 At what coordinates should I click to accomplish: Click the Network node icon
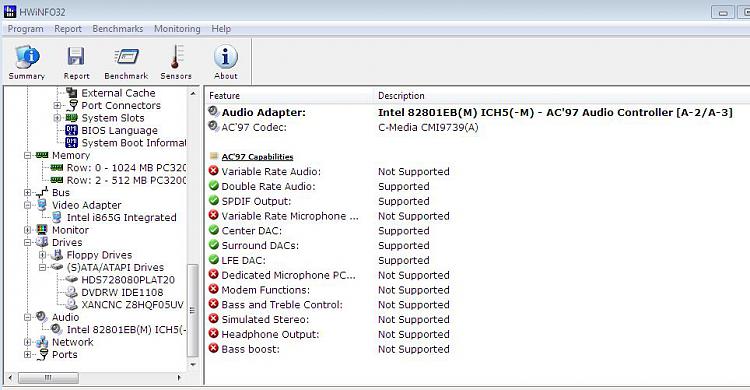(42, 342)
